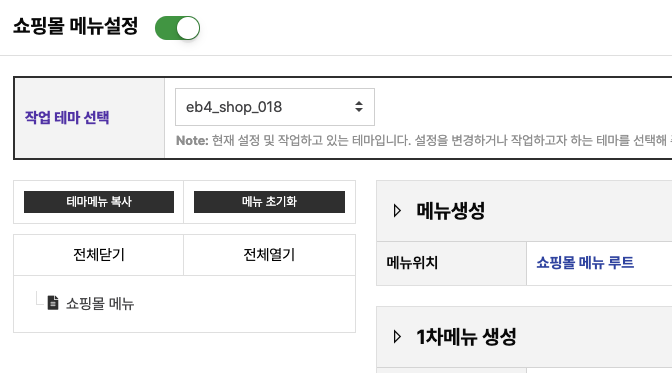Click the 쇼핑몰 메뉴설정 page title
This screenshot has height=373, width=672.
75,26
